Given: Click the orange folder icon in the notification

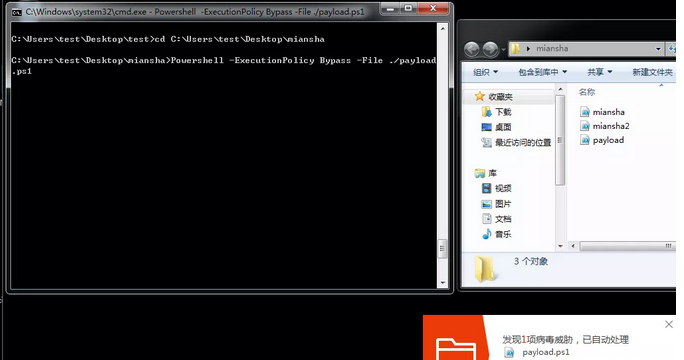Looking at the screenshot, I should point(456,348).
